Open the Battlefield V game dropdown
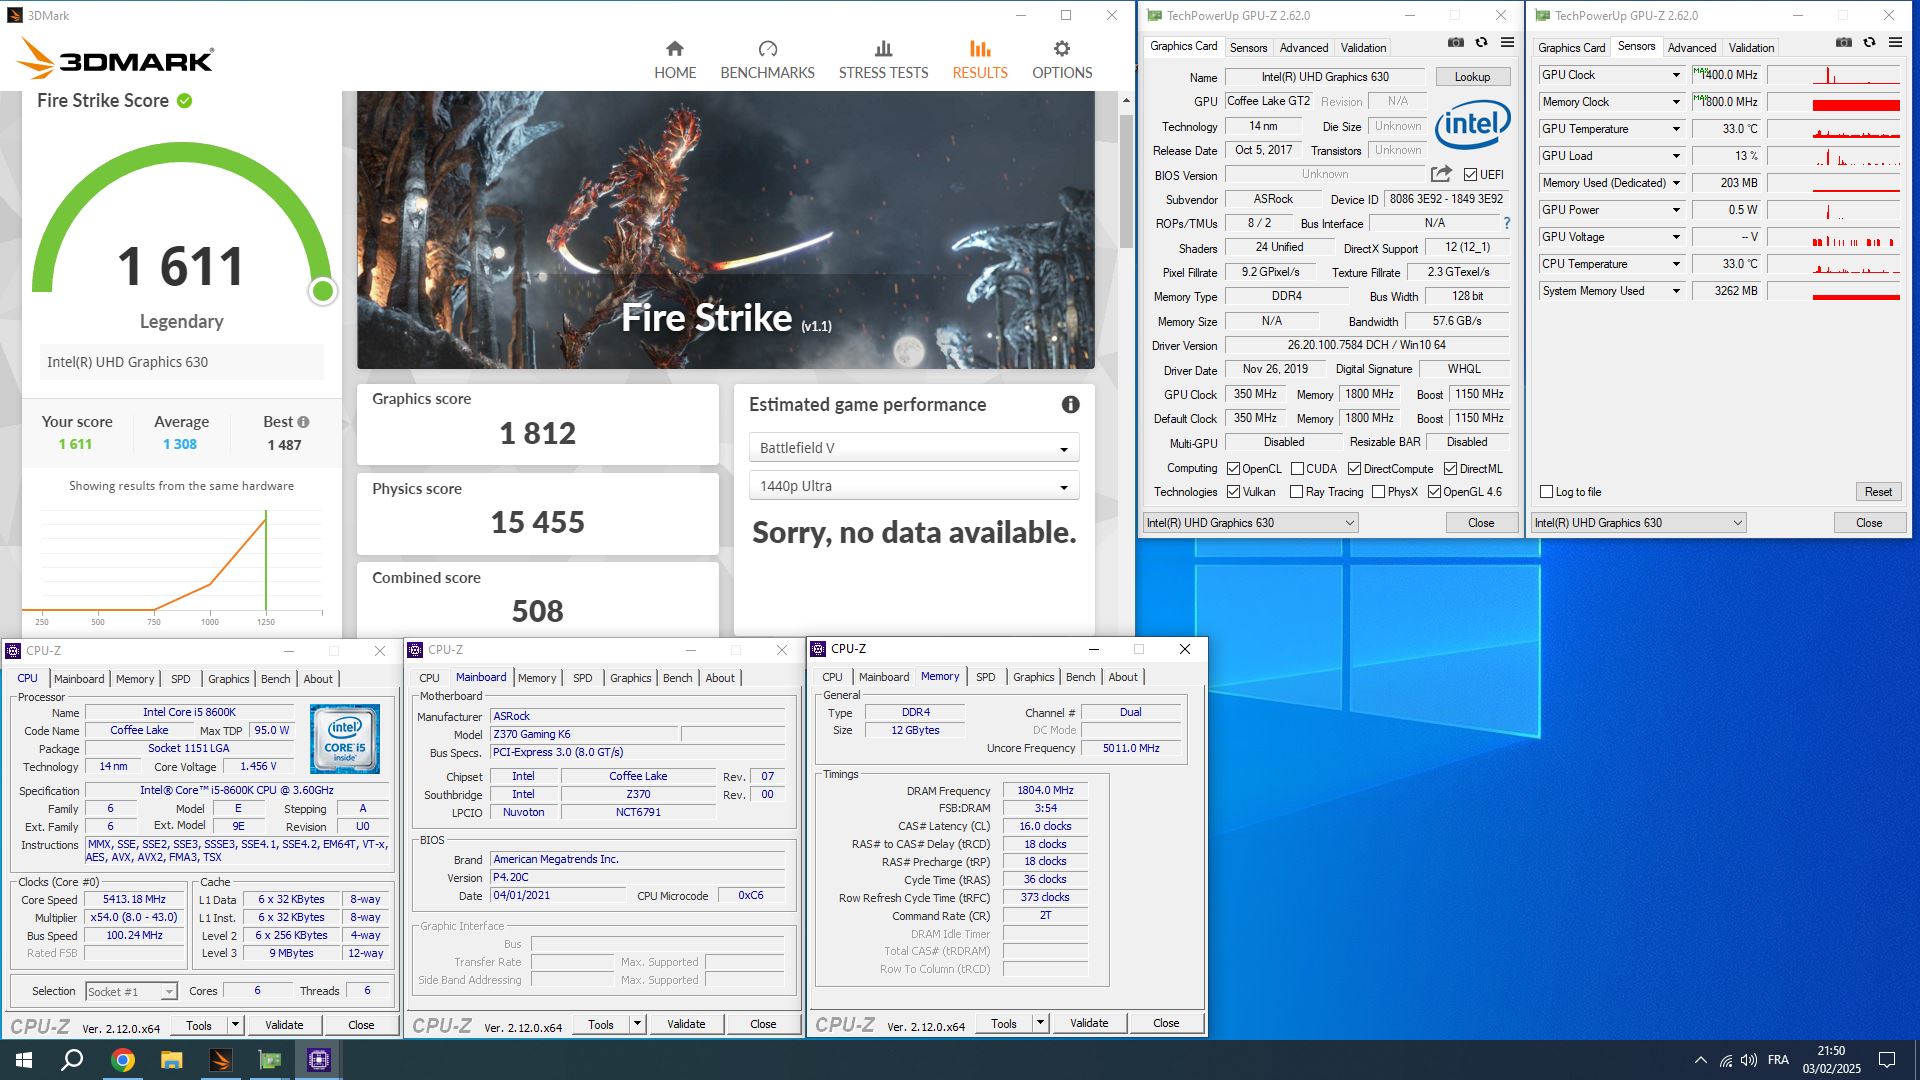1920x1080 pixels. tap(914, 448)
